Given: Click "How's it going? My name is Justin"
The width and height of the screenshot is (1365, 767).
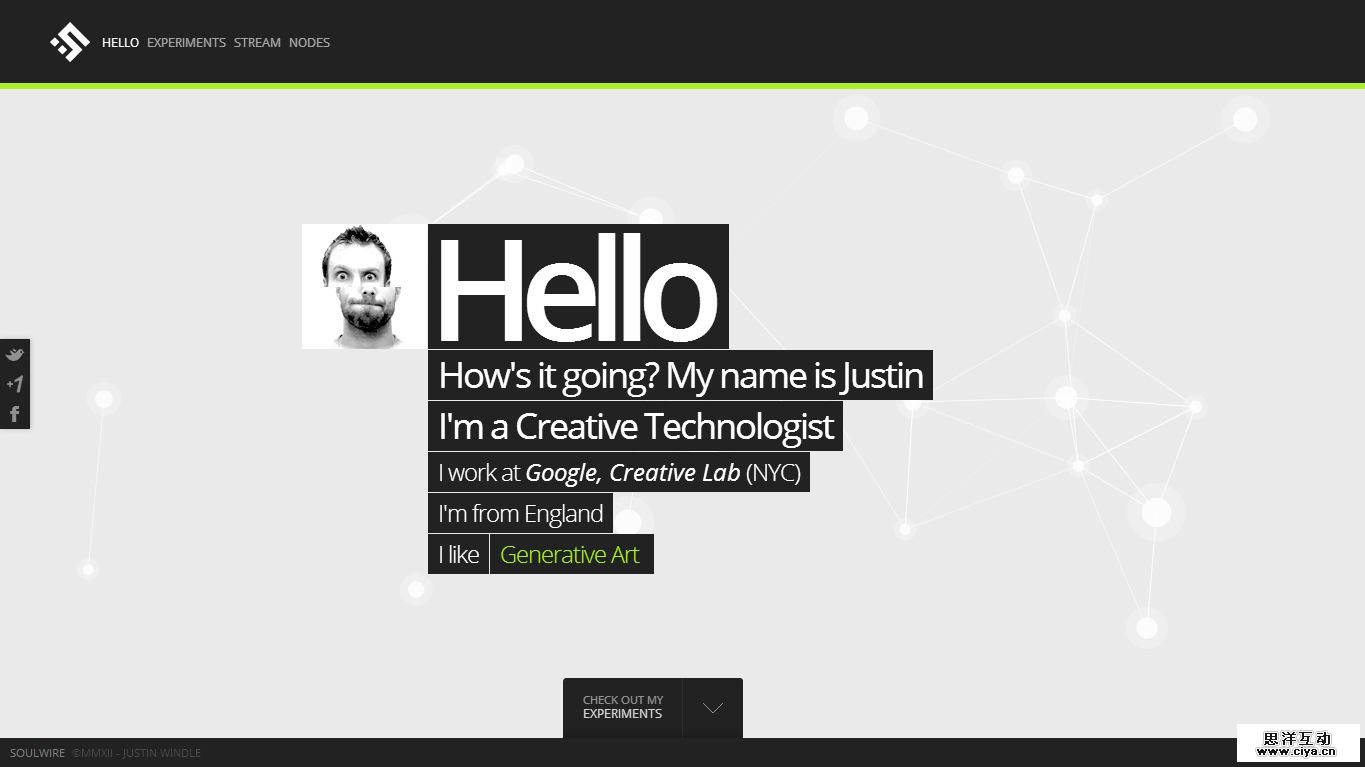Looking at the screenshot, I should (680, 375).
